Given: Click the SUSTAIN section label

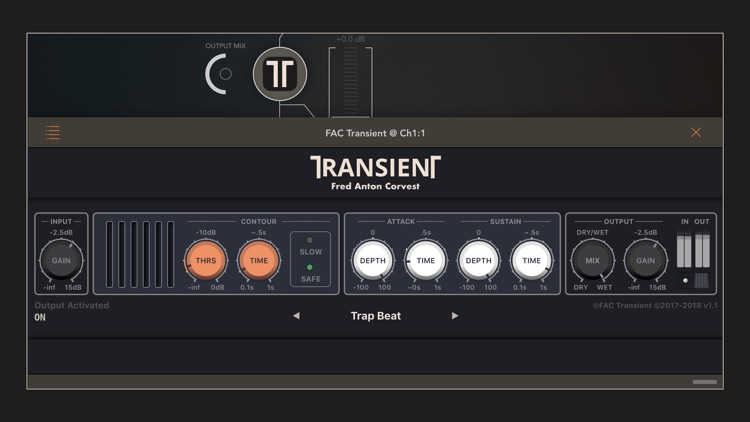Looking at the screenshot, I should click(506, 222).
